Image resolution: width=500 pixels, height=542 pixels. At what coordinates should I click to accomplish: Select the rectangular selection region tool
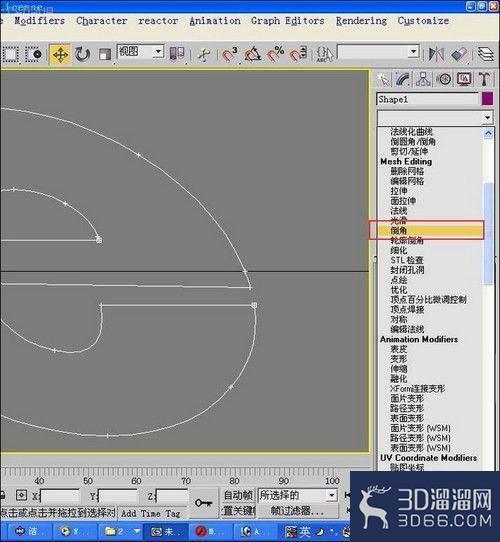10,54
